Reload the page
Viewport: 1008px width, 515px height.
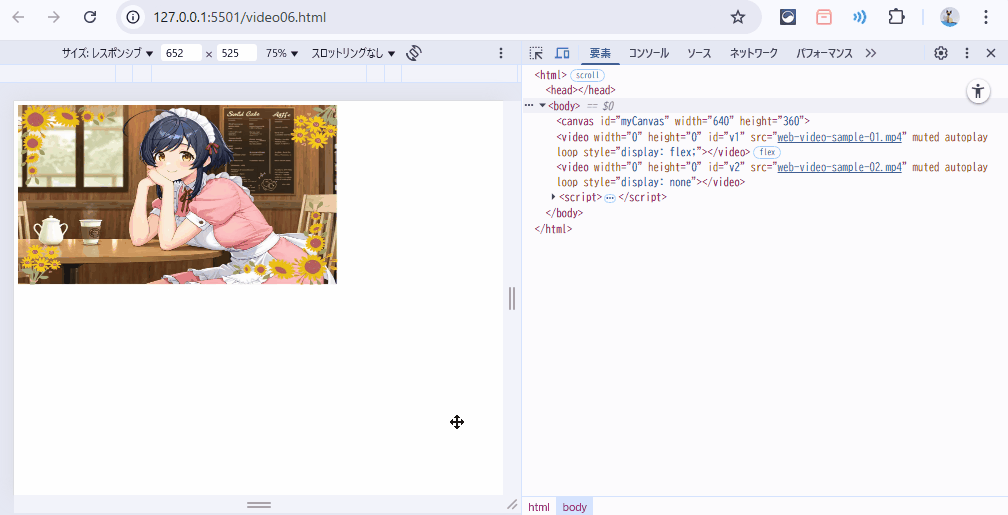pyautogui.click(x=90, y=17)
